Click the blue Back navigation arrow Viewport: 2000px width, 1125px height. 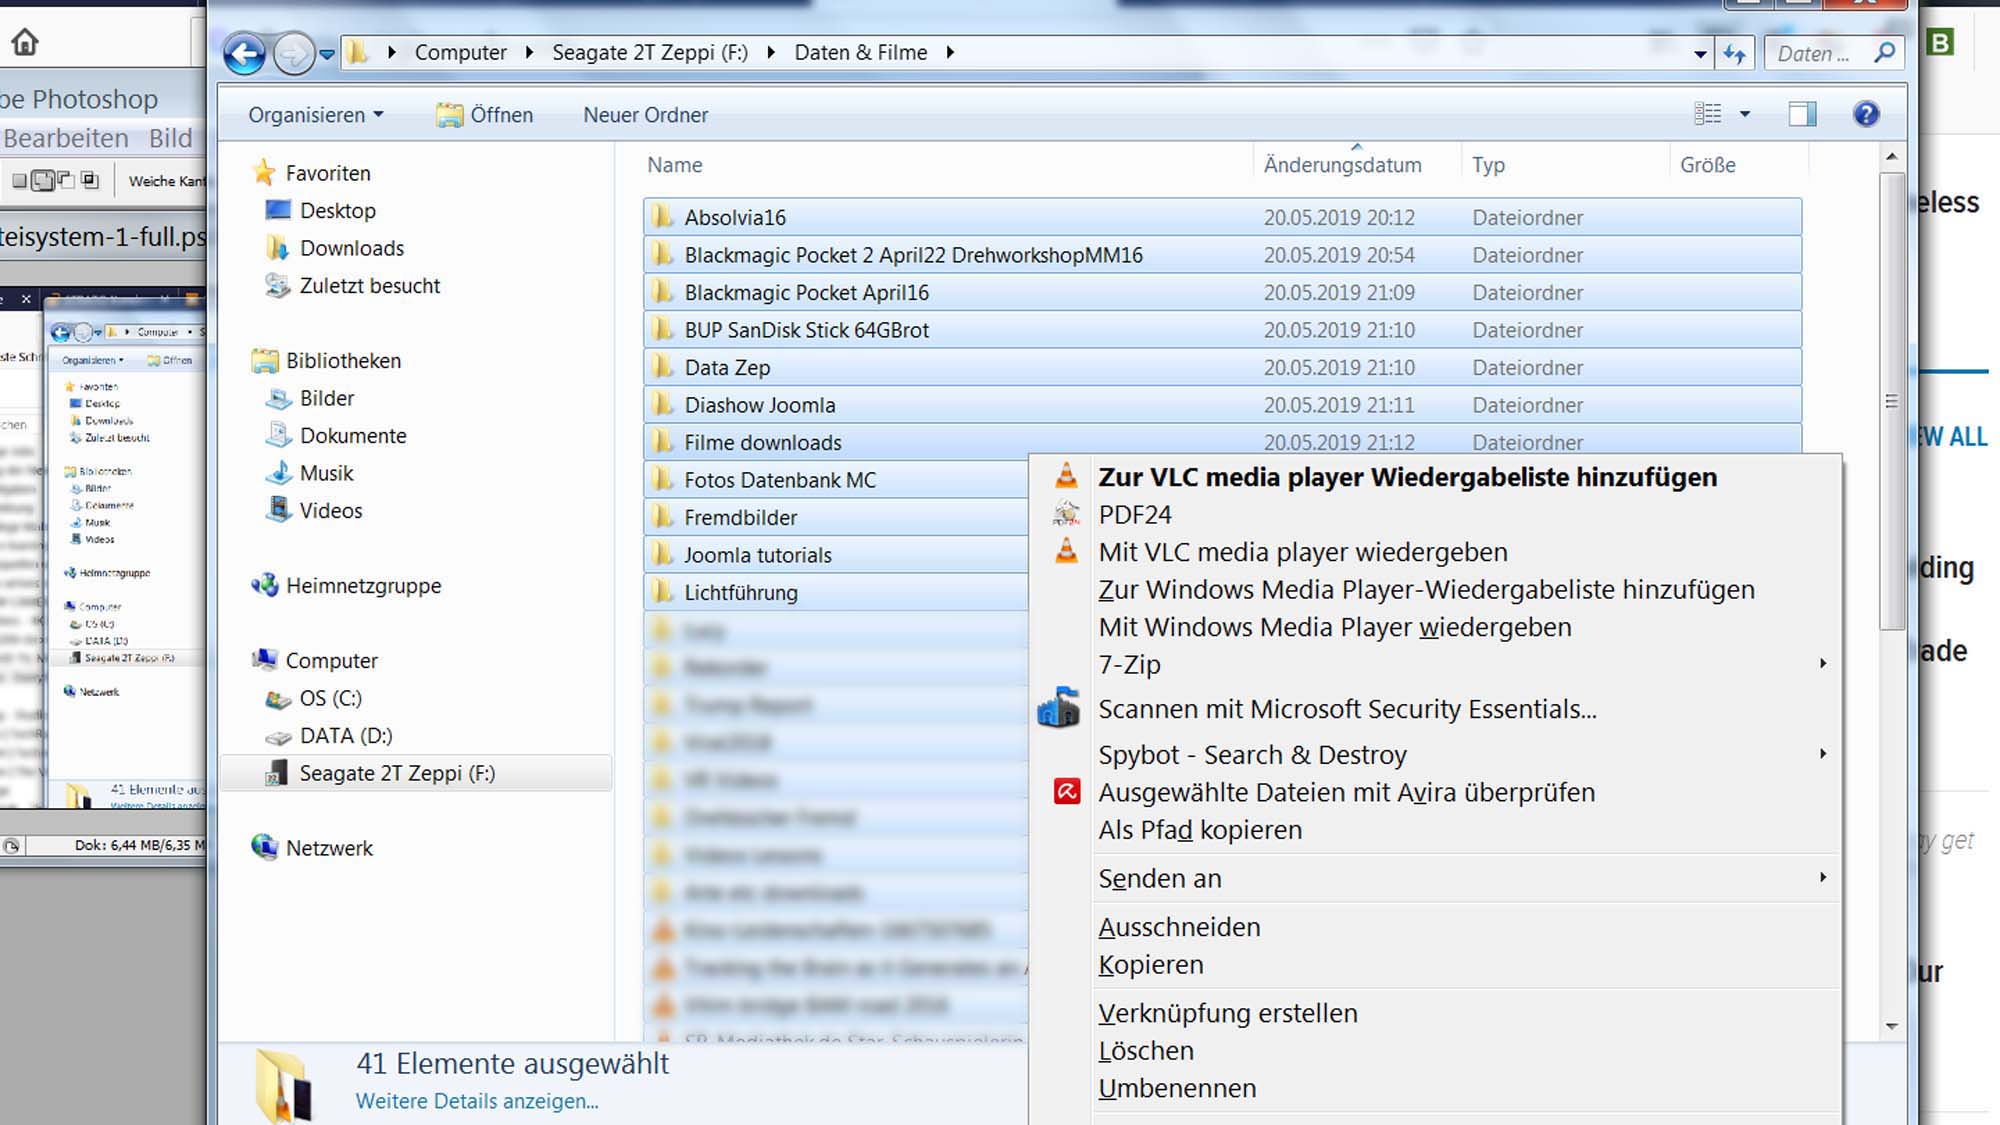[x=244, y=53]
